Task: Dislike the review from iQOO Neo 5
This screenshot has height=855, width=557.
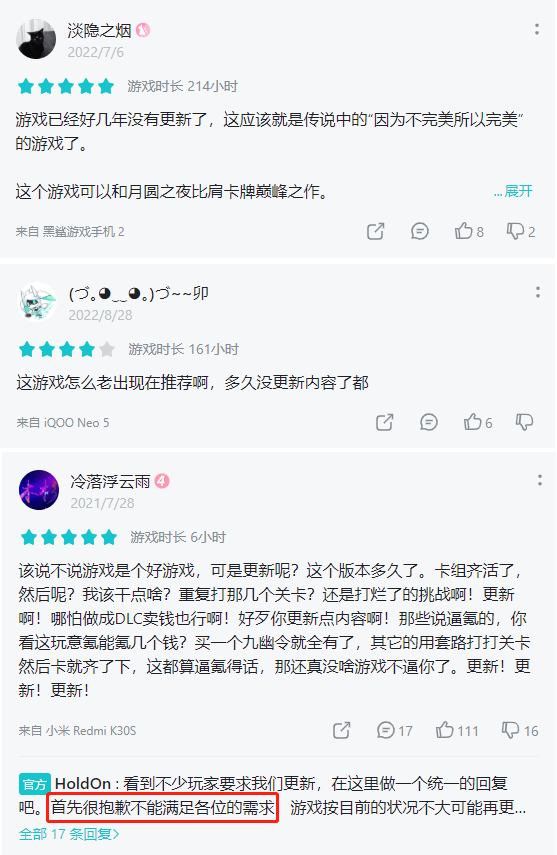Action: pyautogui.click(x=524, y=422)
